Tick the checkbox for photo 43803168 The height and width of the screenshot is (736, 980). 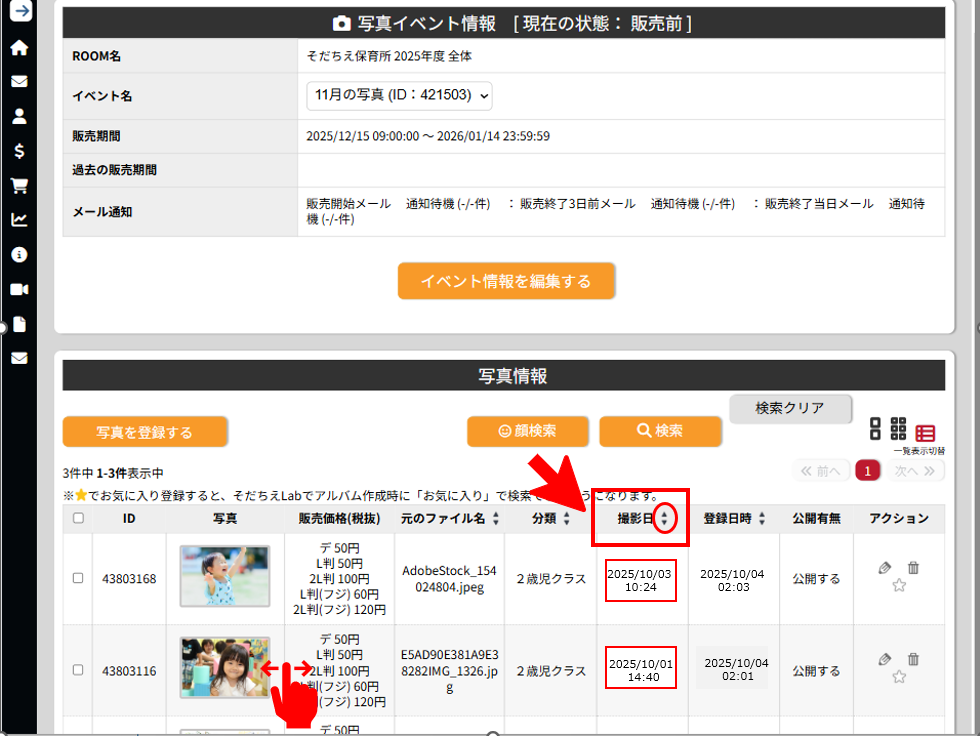coord(78,578)
